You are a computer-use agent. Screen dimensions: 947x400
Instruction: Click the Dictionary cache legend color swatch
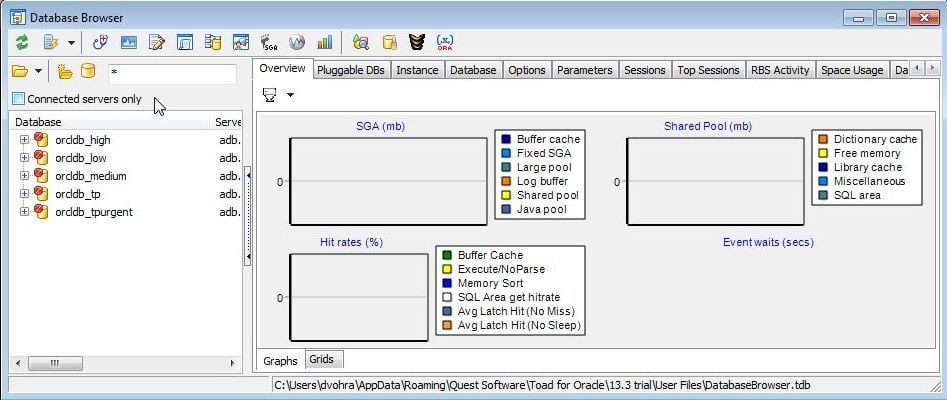coord(823,140)
